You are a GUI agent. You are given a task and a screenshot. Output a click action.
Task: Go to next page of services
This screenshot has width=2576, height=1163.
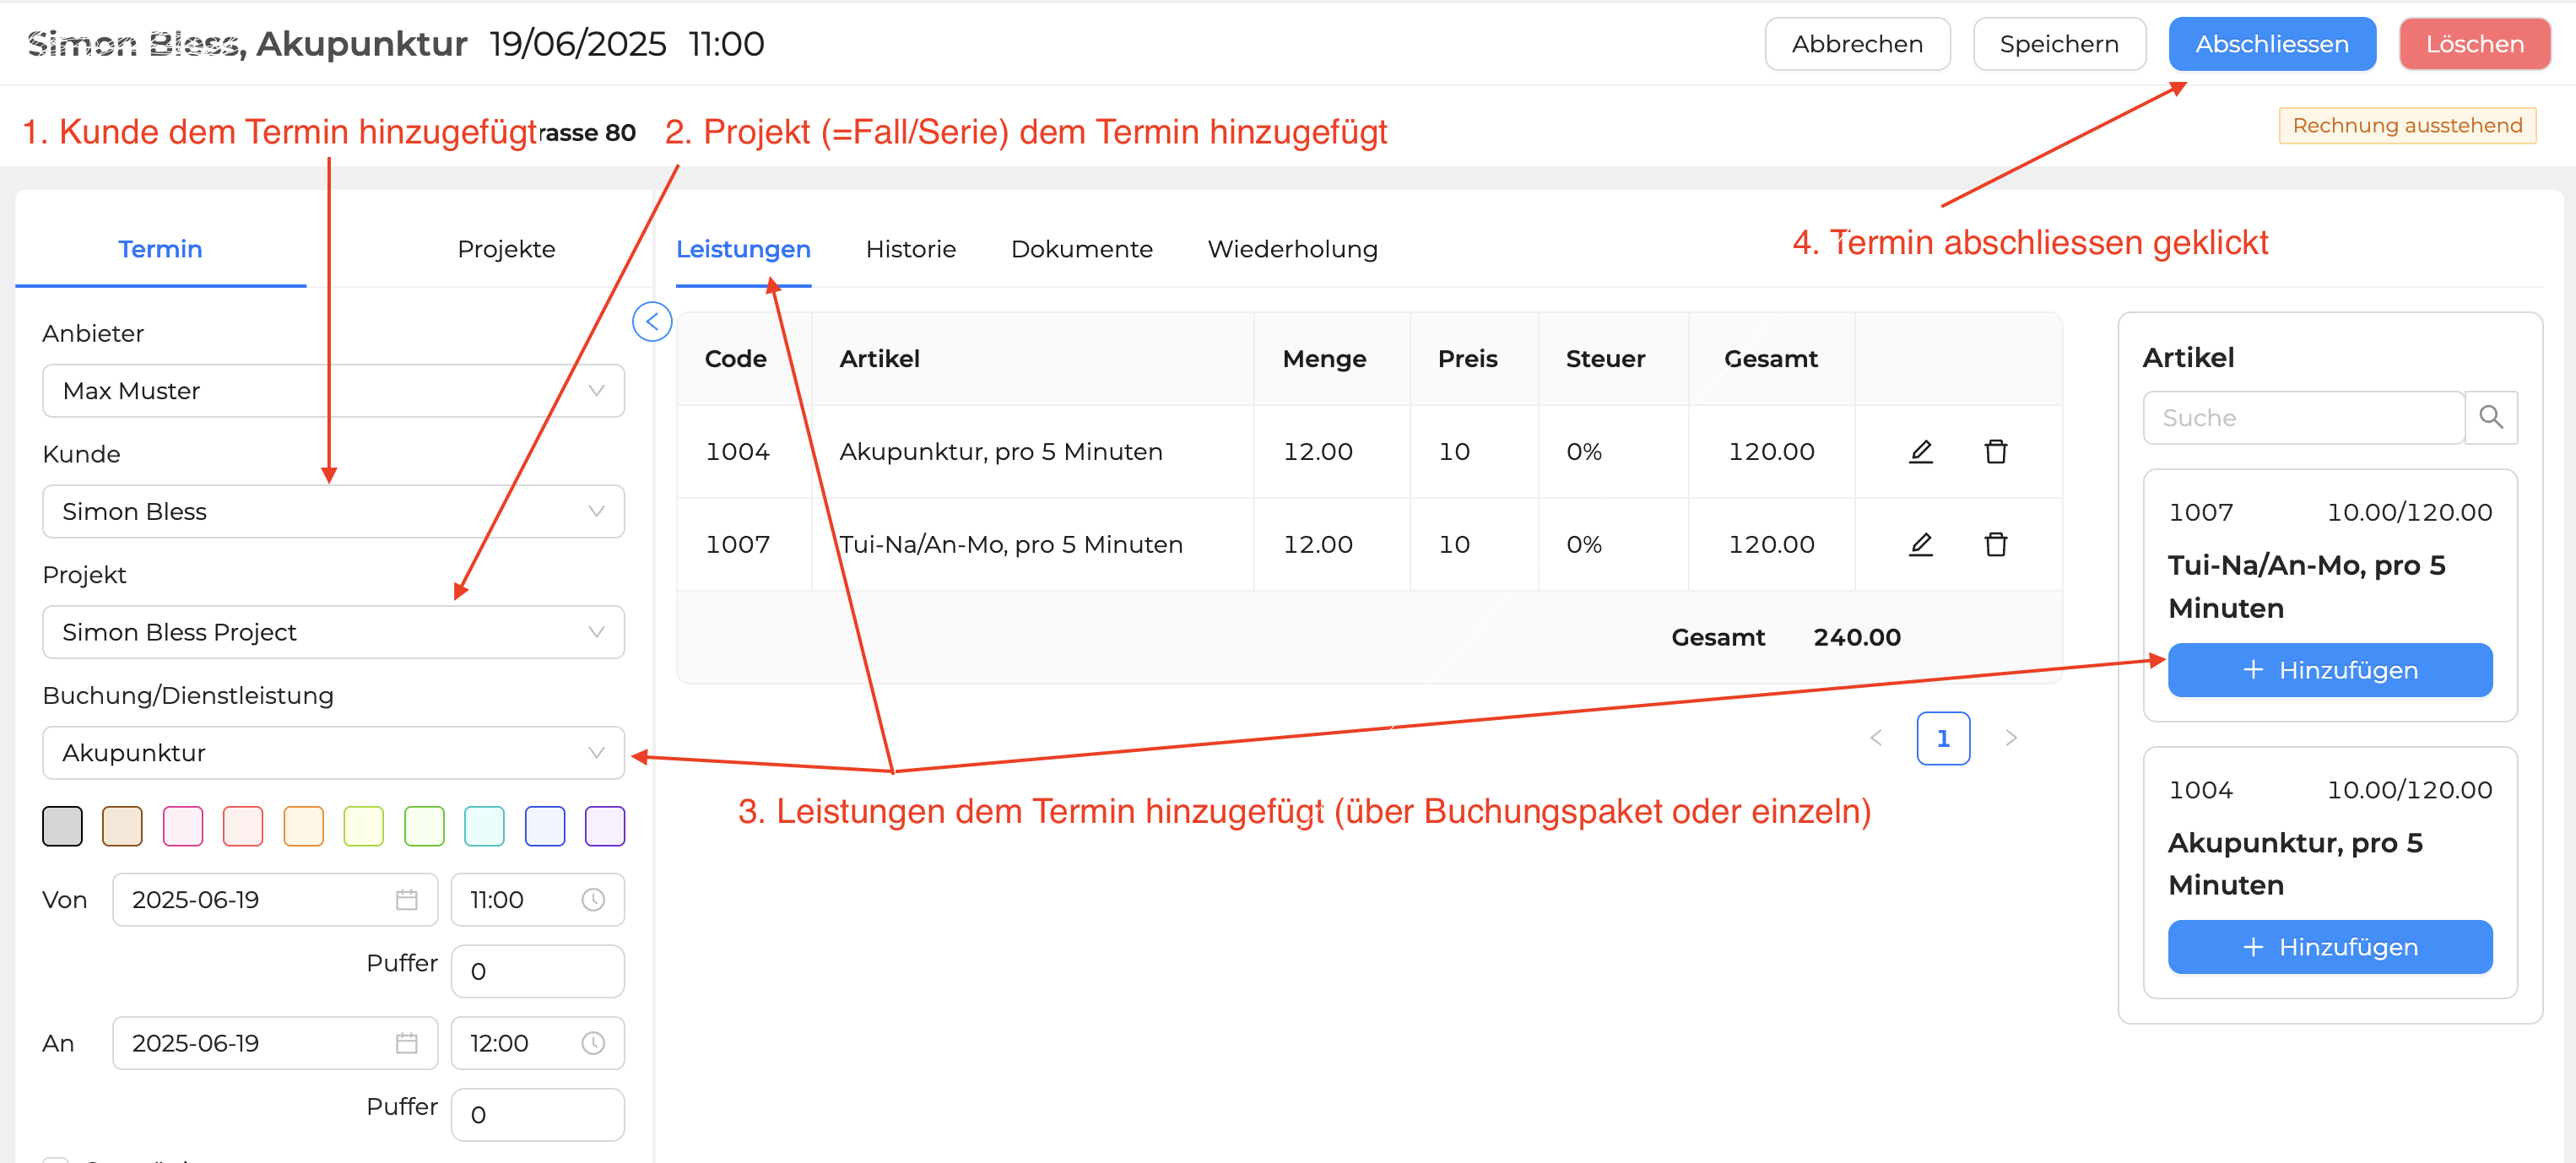pos(2011,738)
